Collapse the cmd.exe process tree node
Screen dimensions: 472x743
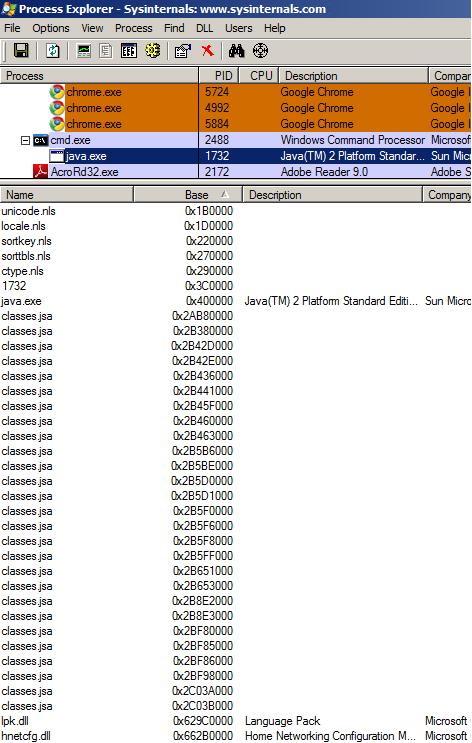25,140
